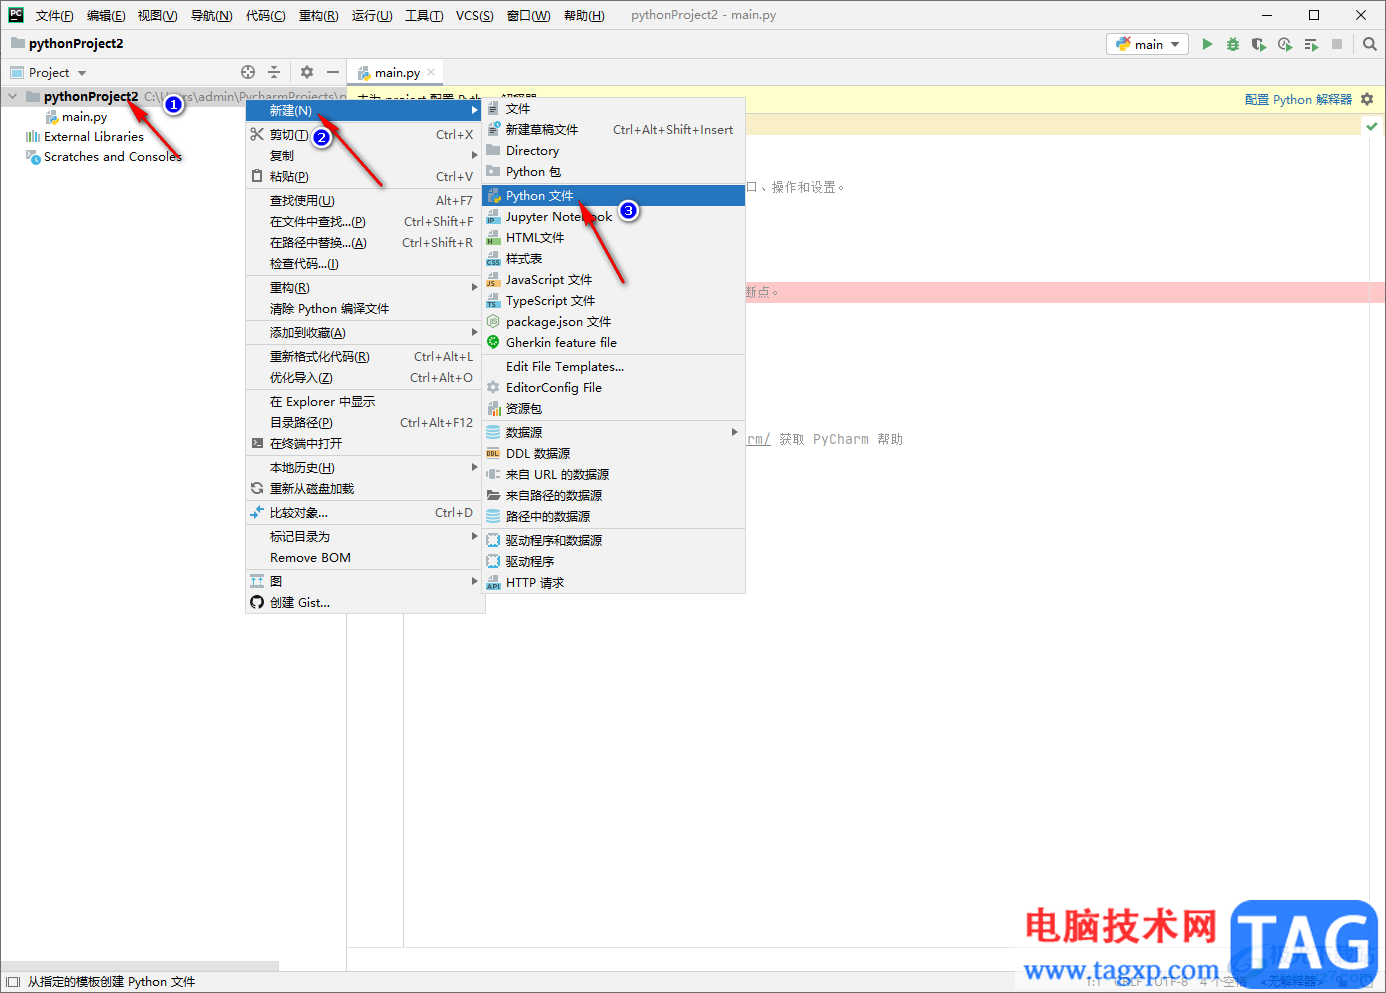Open Project panel gear options
This screenshot has width=1386, height=993.
pos(307,72)
